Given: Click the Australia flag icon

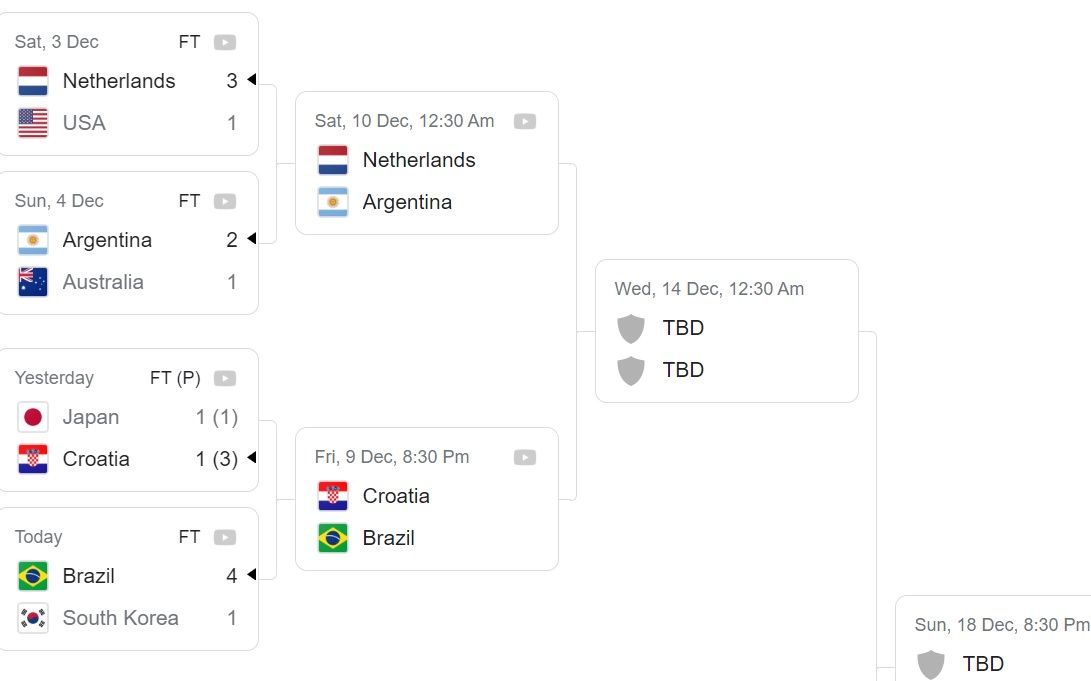Looking at the screenshot, I should click(31, 282).
